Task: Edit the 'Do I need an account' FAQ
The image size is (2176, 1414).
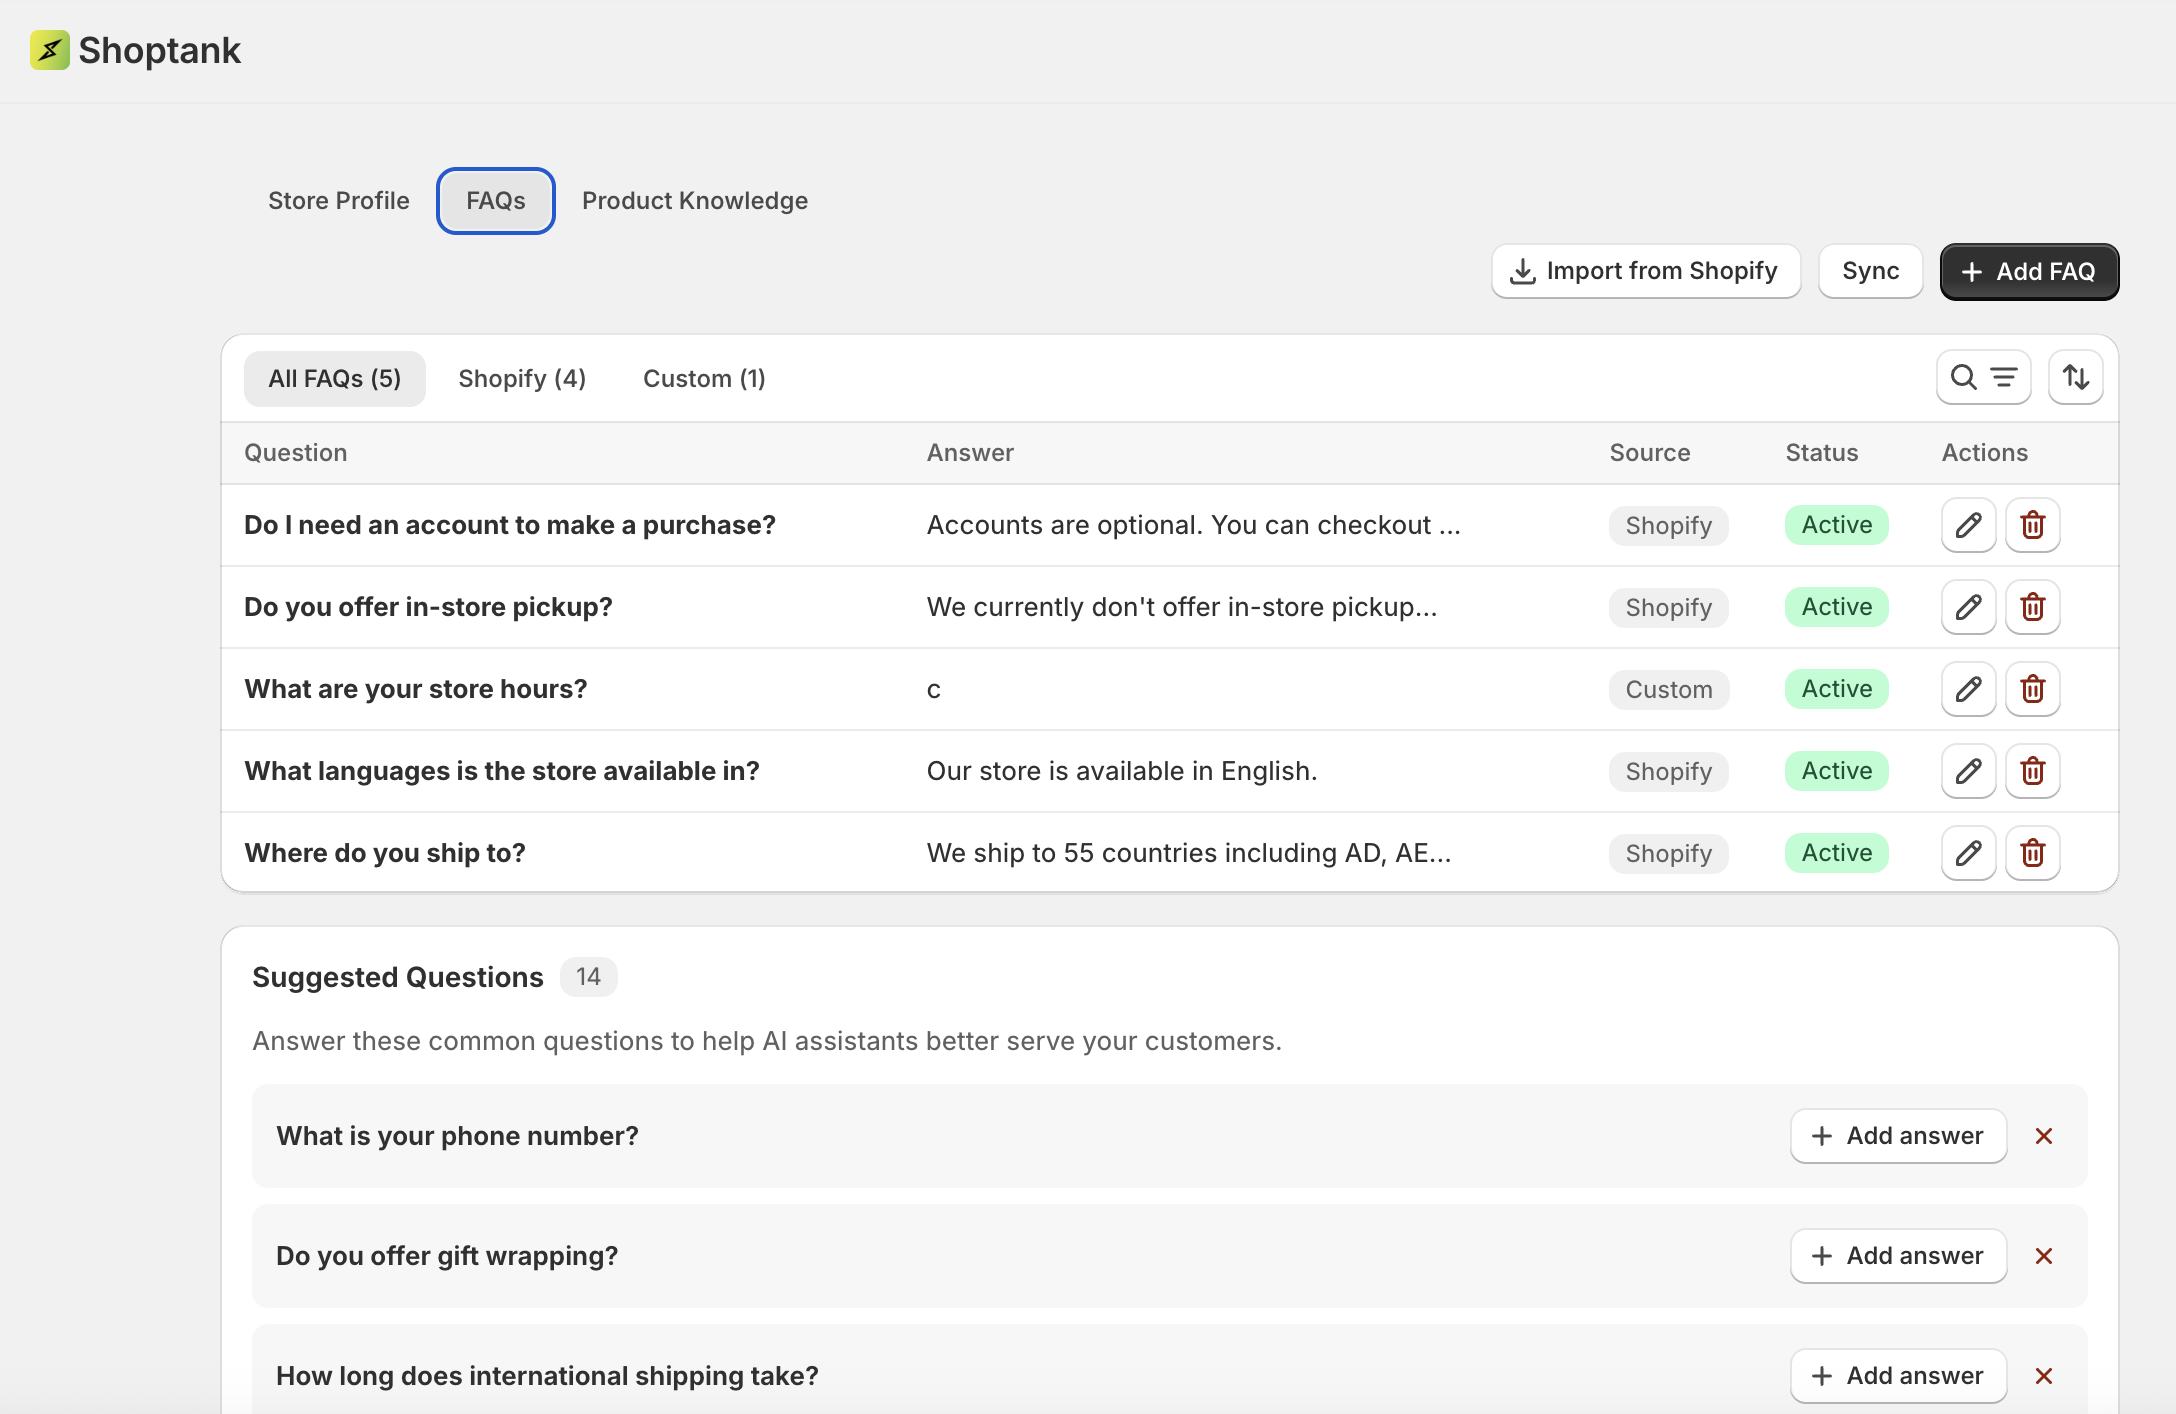Action: click(x=1968, y=525)
